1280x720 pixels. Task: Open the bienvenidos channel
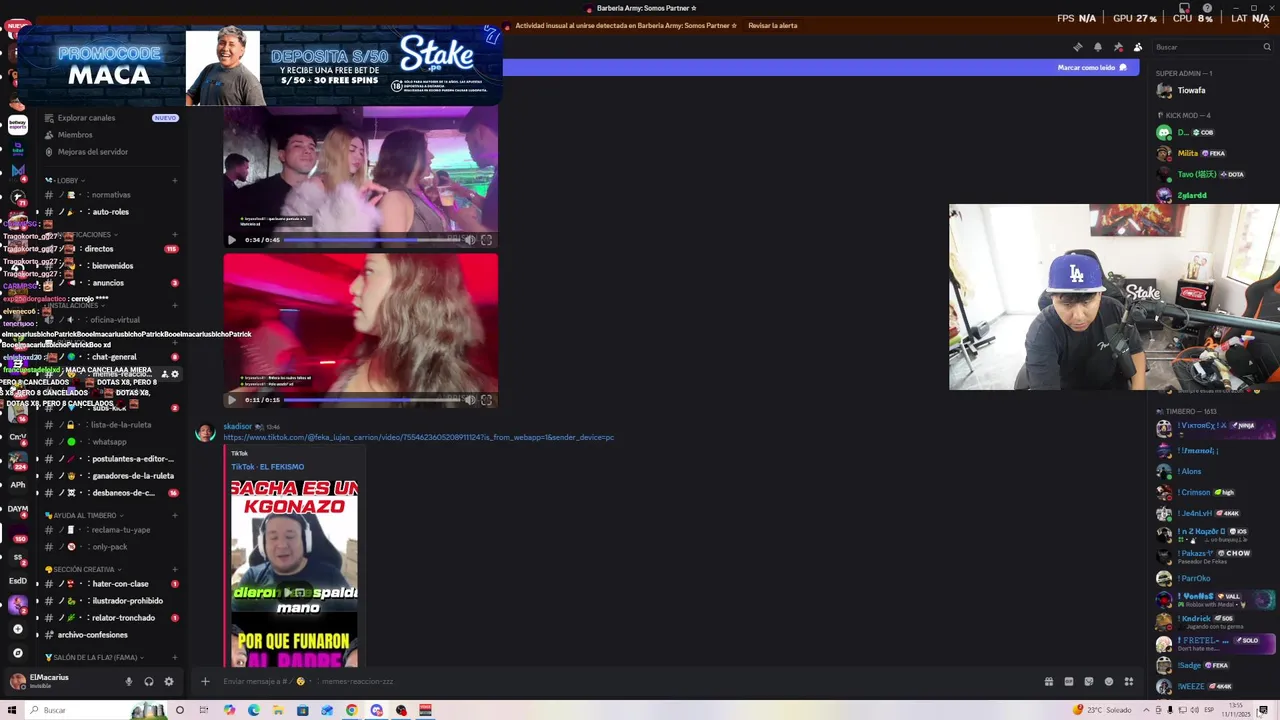[110, 266]
